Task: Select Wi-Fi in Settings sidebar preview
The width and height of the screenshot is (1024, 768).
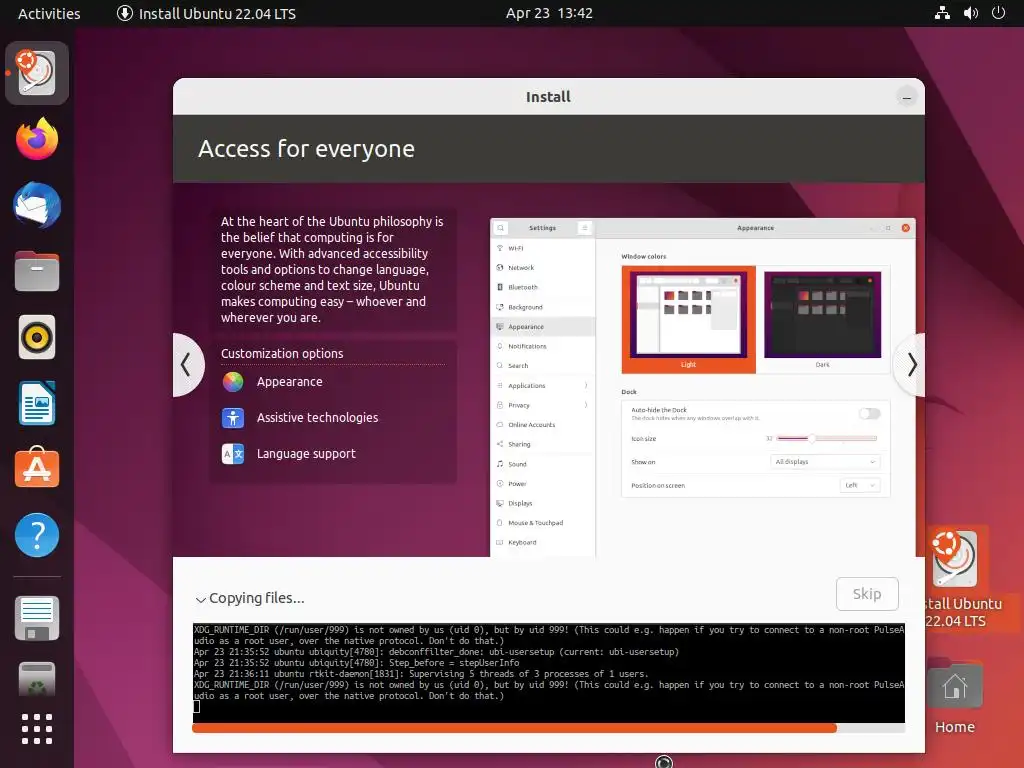Action: click(543, 248)
